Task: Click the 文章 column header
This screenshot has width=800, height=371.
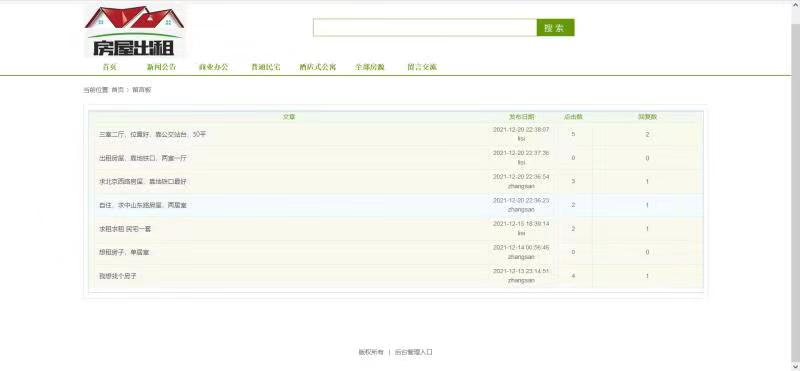Action: (x=289, y=117)
